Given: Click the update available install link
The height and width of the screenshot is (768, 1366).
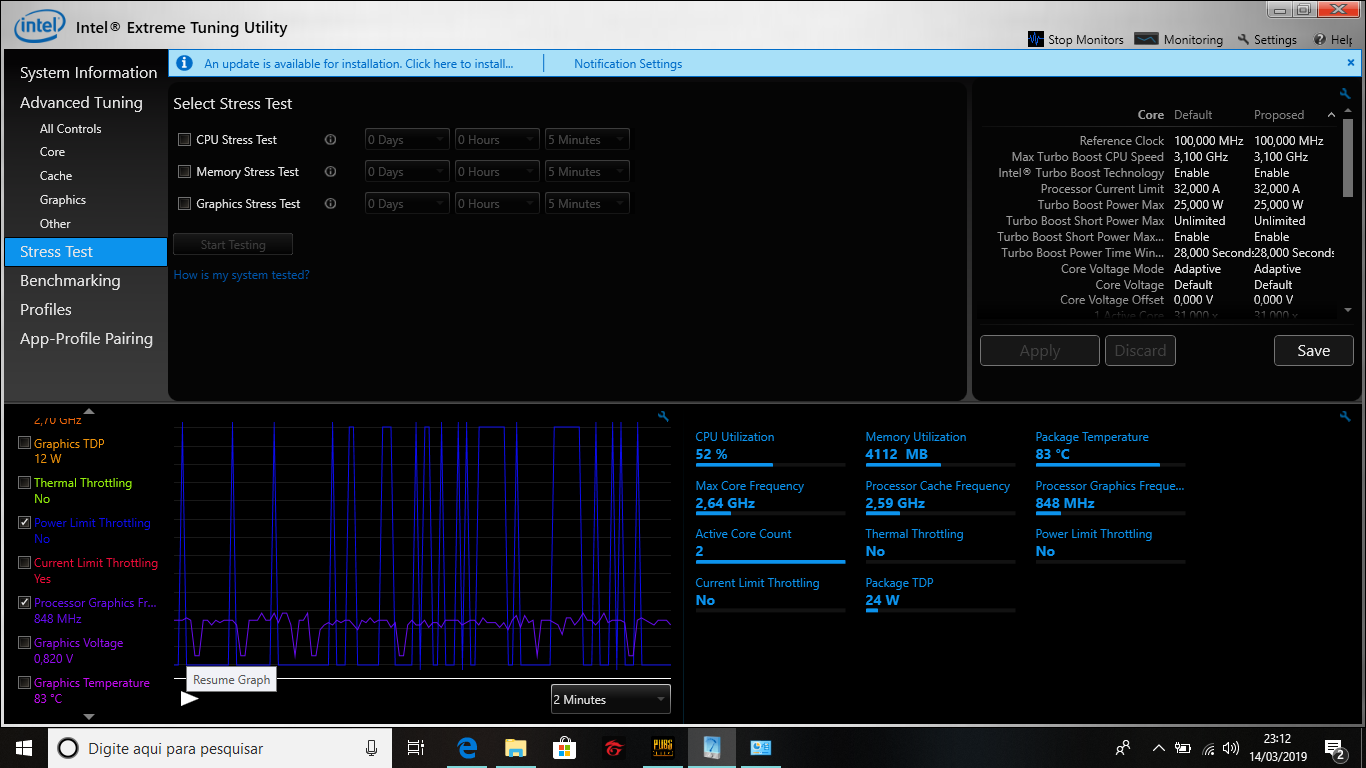Looking at the screenshot, I should pyautogui.click(x=358, y=64).
